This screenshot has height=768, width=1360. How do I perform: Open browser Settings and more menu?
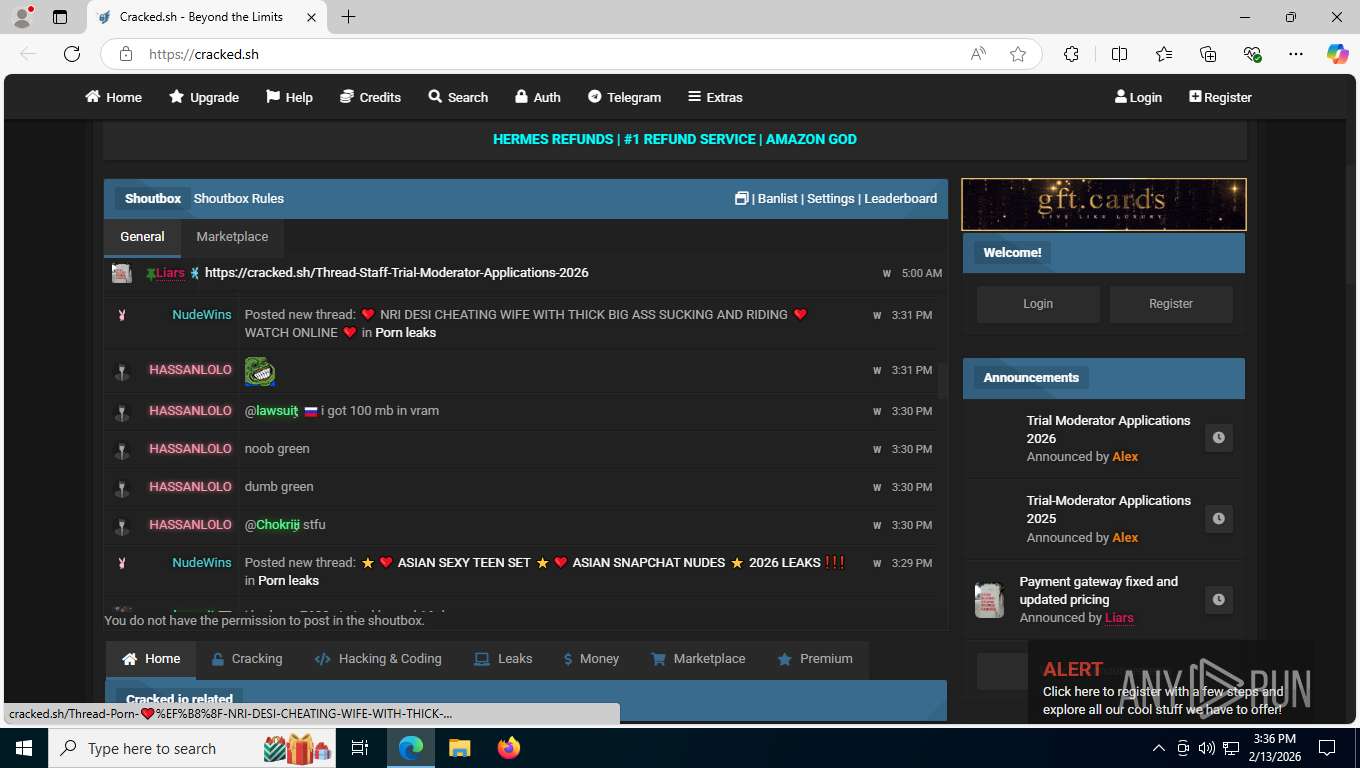pyautogui.click(x=1296, y=54)
